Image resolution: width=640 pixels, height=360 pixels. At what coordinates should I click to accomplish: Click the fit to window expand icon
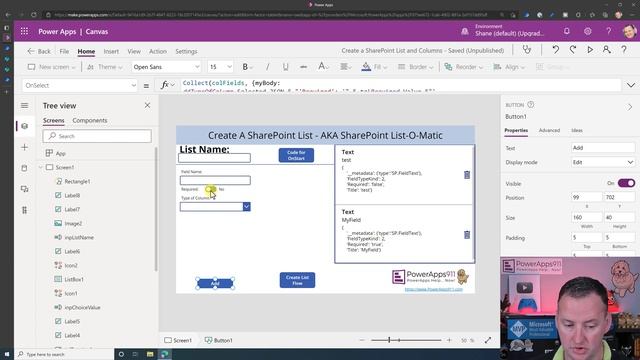click(488, 340)
